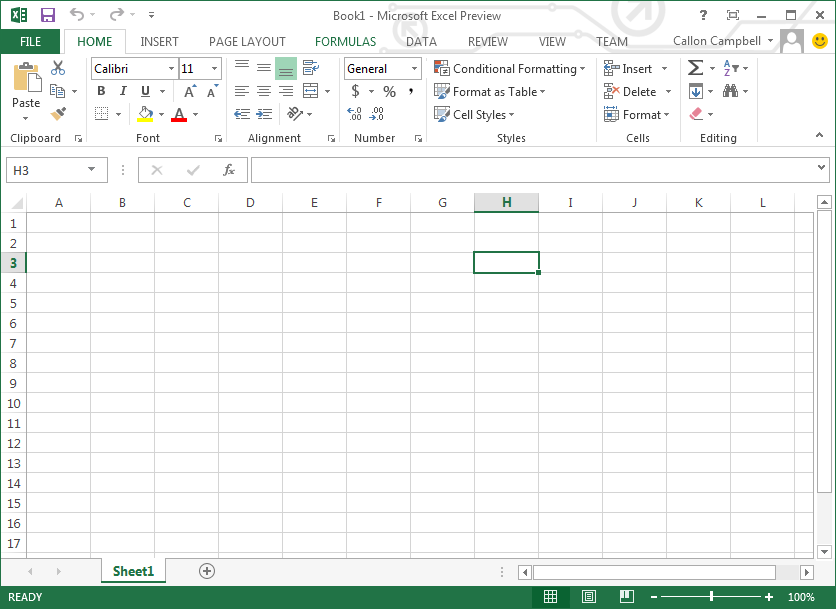Image resolution: width=836 pixels, height=609 pixels.
Task: Click the green FILE button
Action: pyautogui.click(x=30, y=42)
